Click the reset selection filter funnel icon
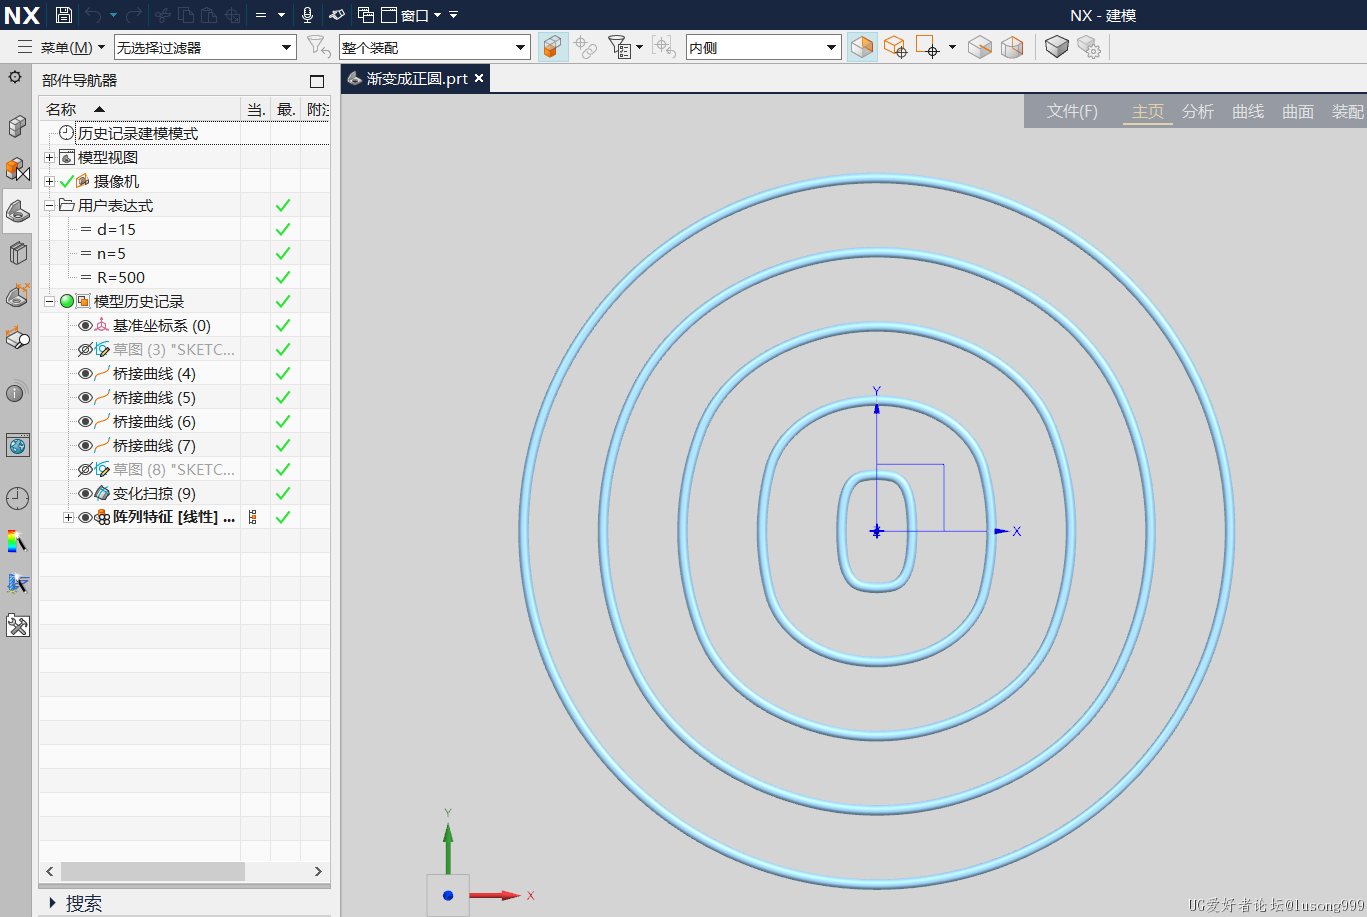 318,47
